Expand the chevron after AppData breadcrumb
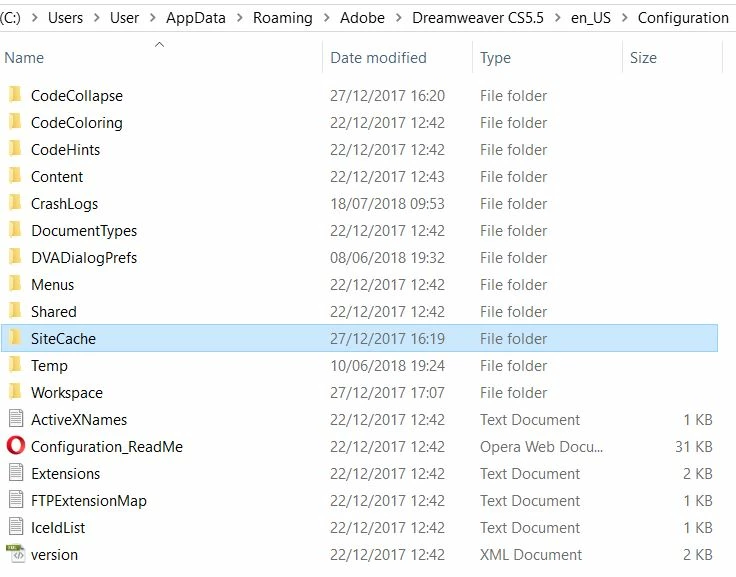The width and height of the screenshot is (736, 577). pos(239,18)
